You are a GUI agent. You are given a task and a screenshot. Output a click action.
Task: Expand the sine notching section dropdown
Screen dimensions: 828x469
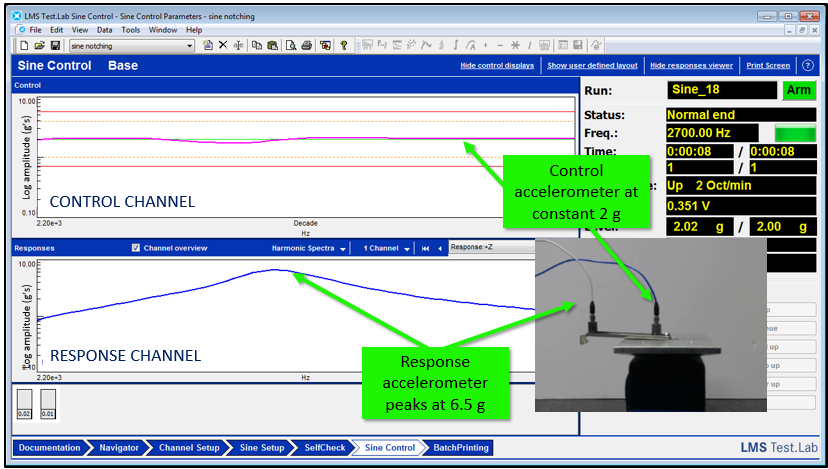tap(190, 46)
